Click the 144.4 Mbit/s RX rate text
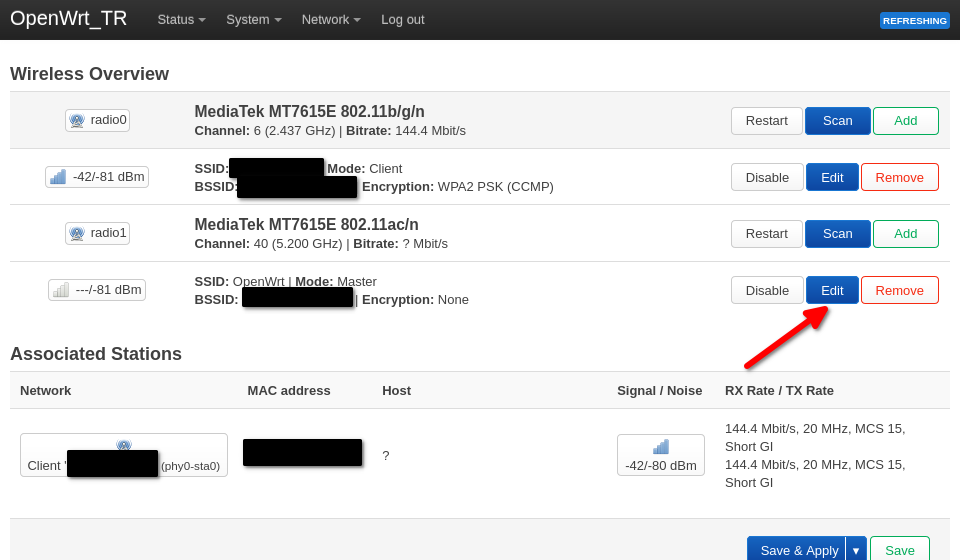Viewport: 960px width, 560px height. click(x=815, y=437)
